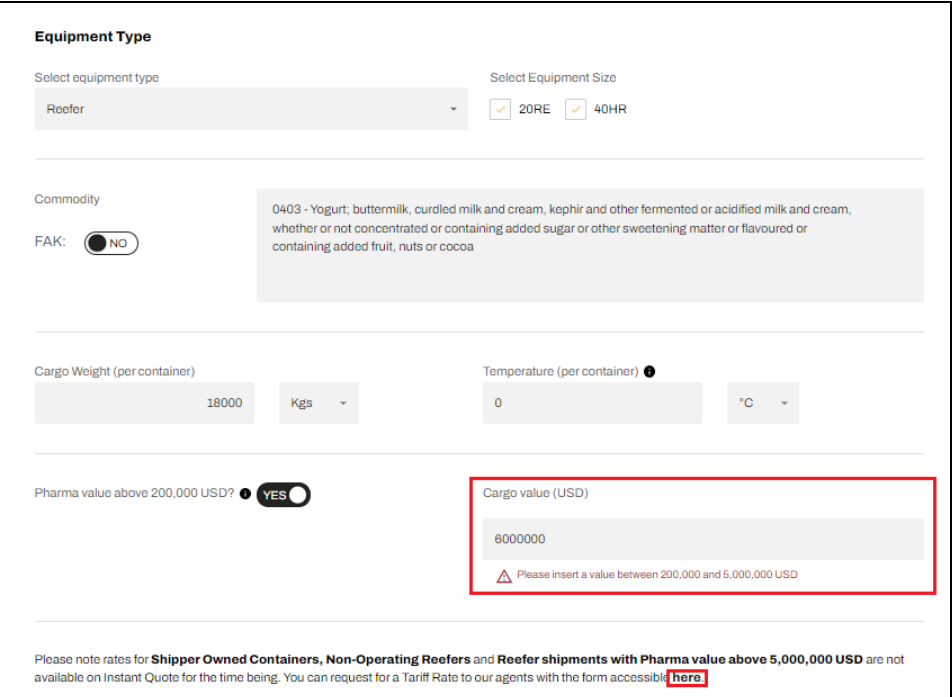Uncheck the 40HR equipment size checkbox
Viewport: 952px width, 697px height.
(x=576, y=109)
